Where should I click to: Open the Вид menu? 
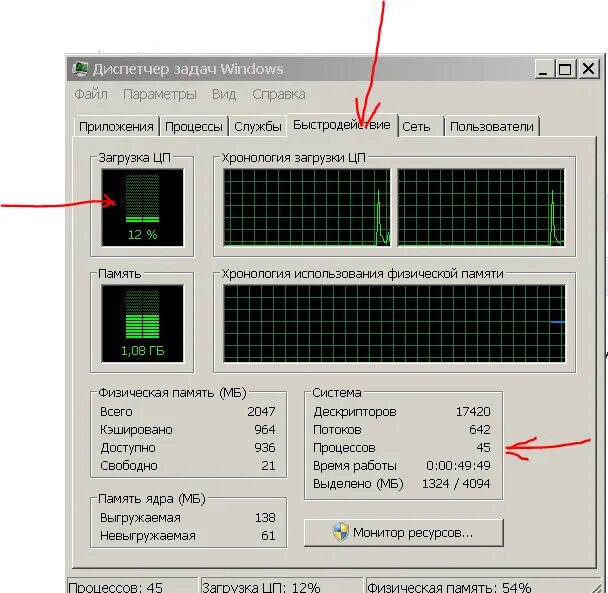[224, 94]
